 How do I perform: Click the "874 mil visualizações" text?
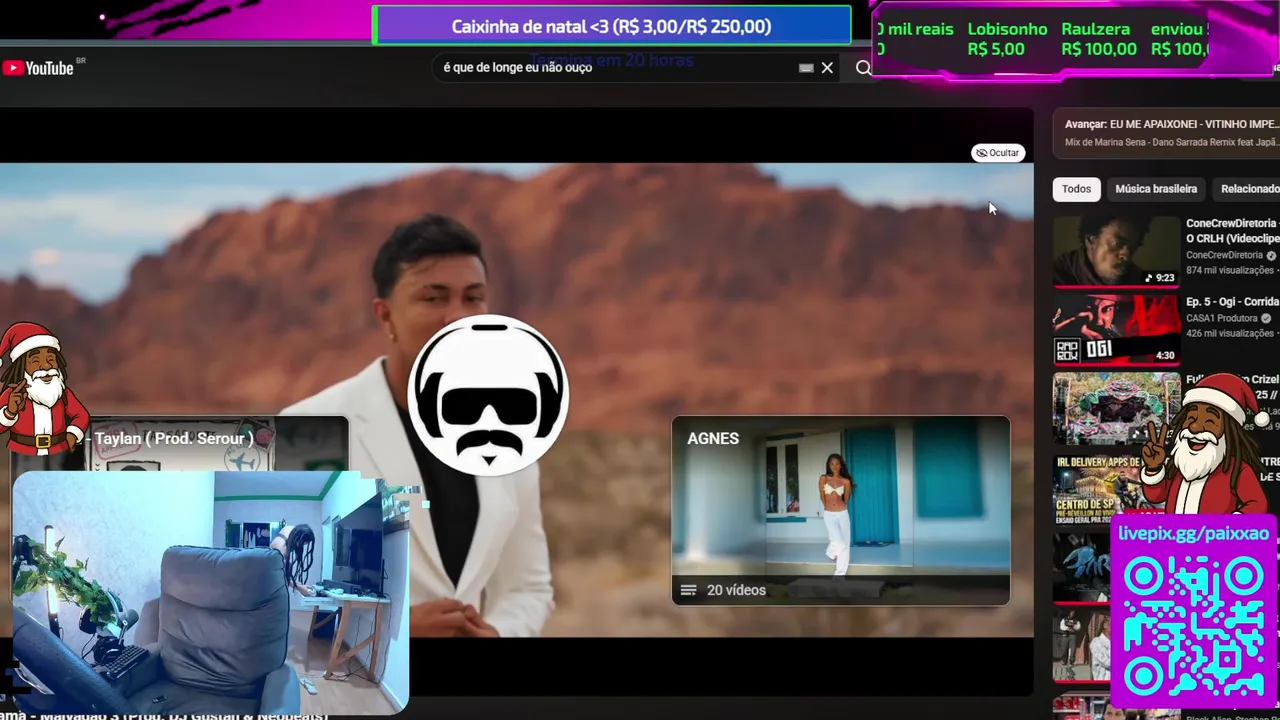coord(1229,270)
